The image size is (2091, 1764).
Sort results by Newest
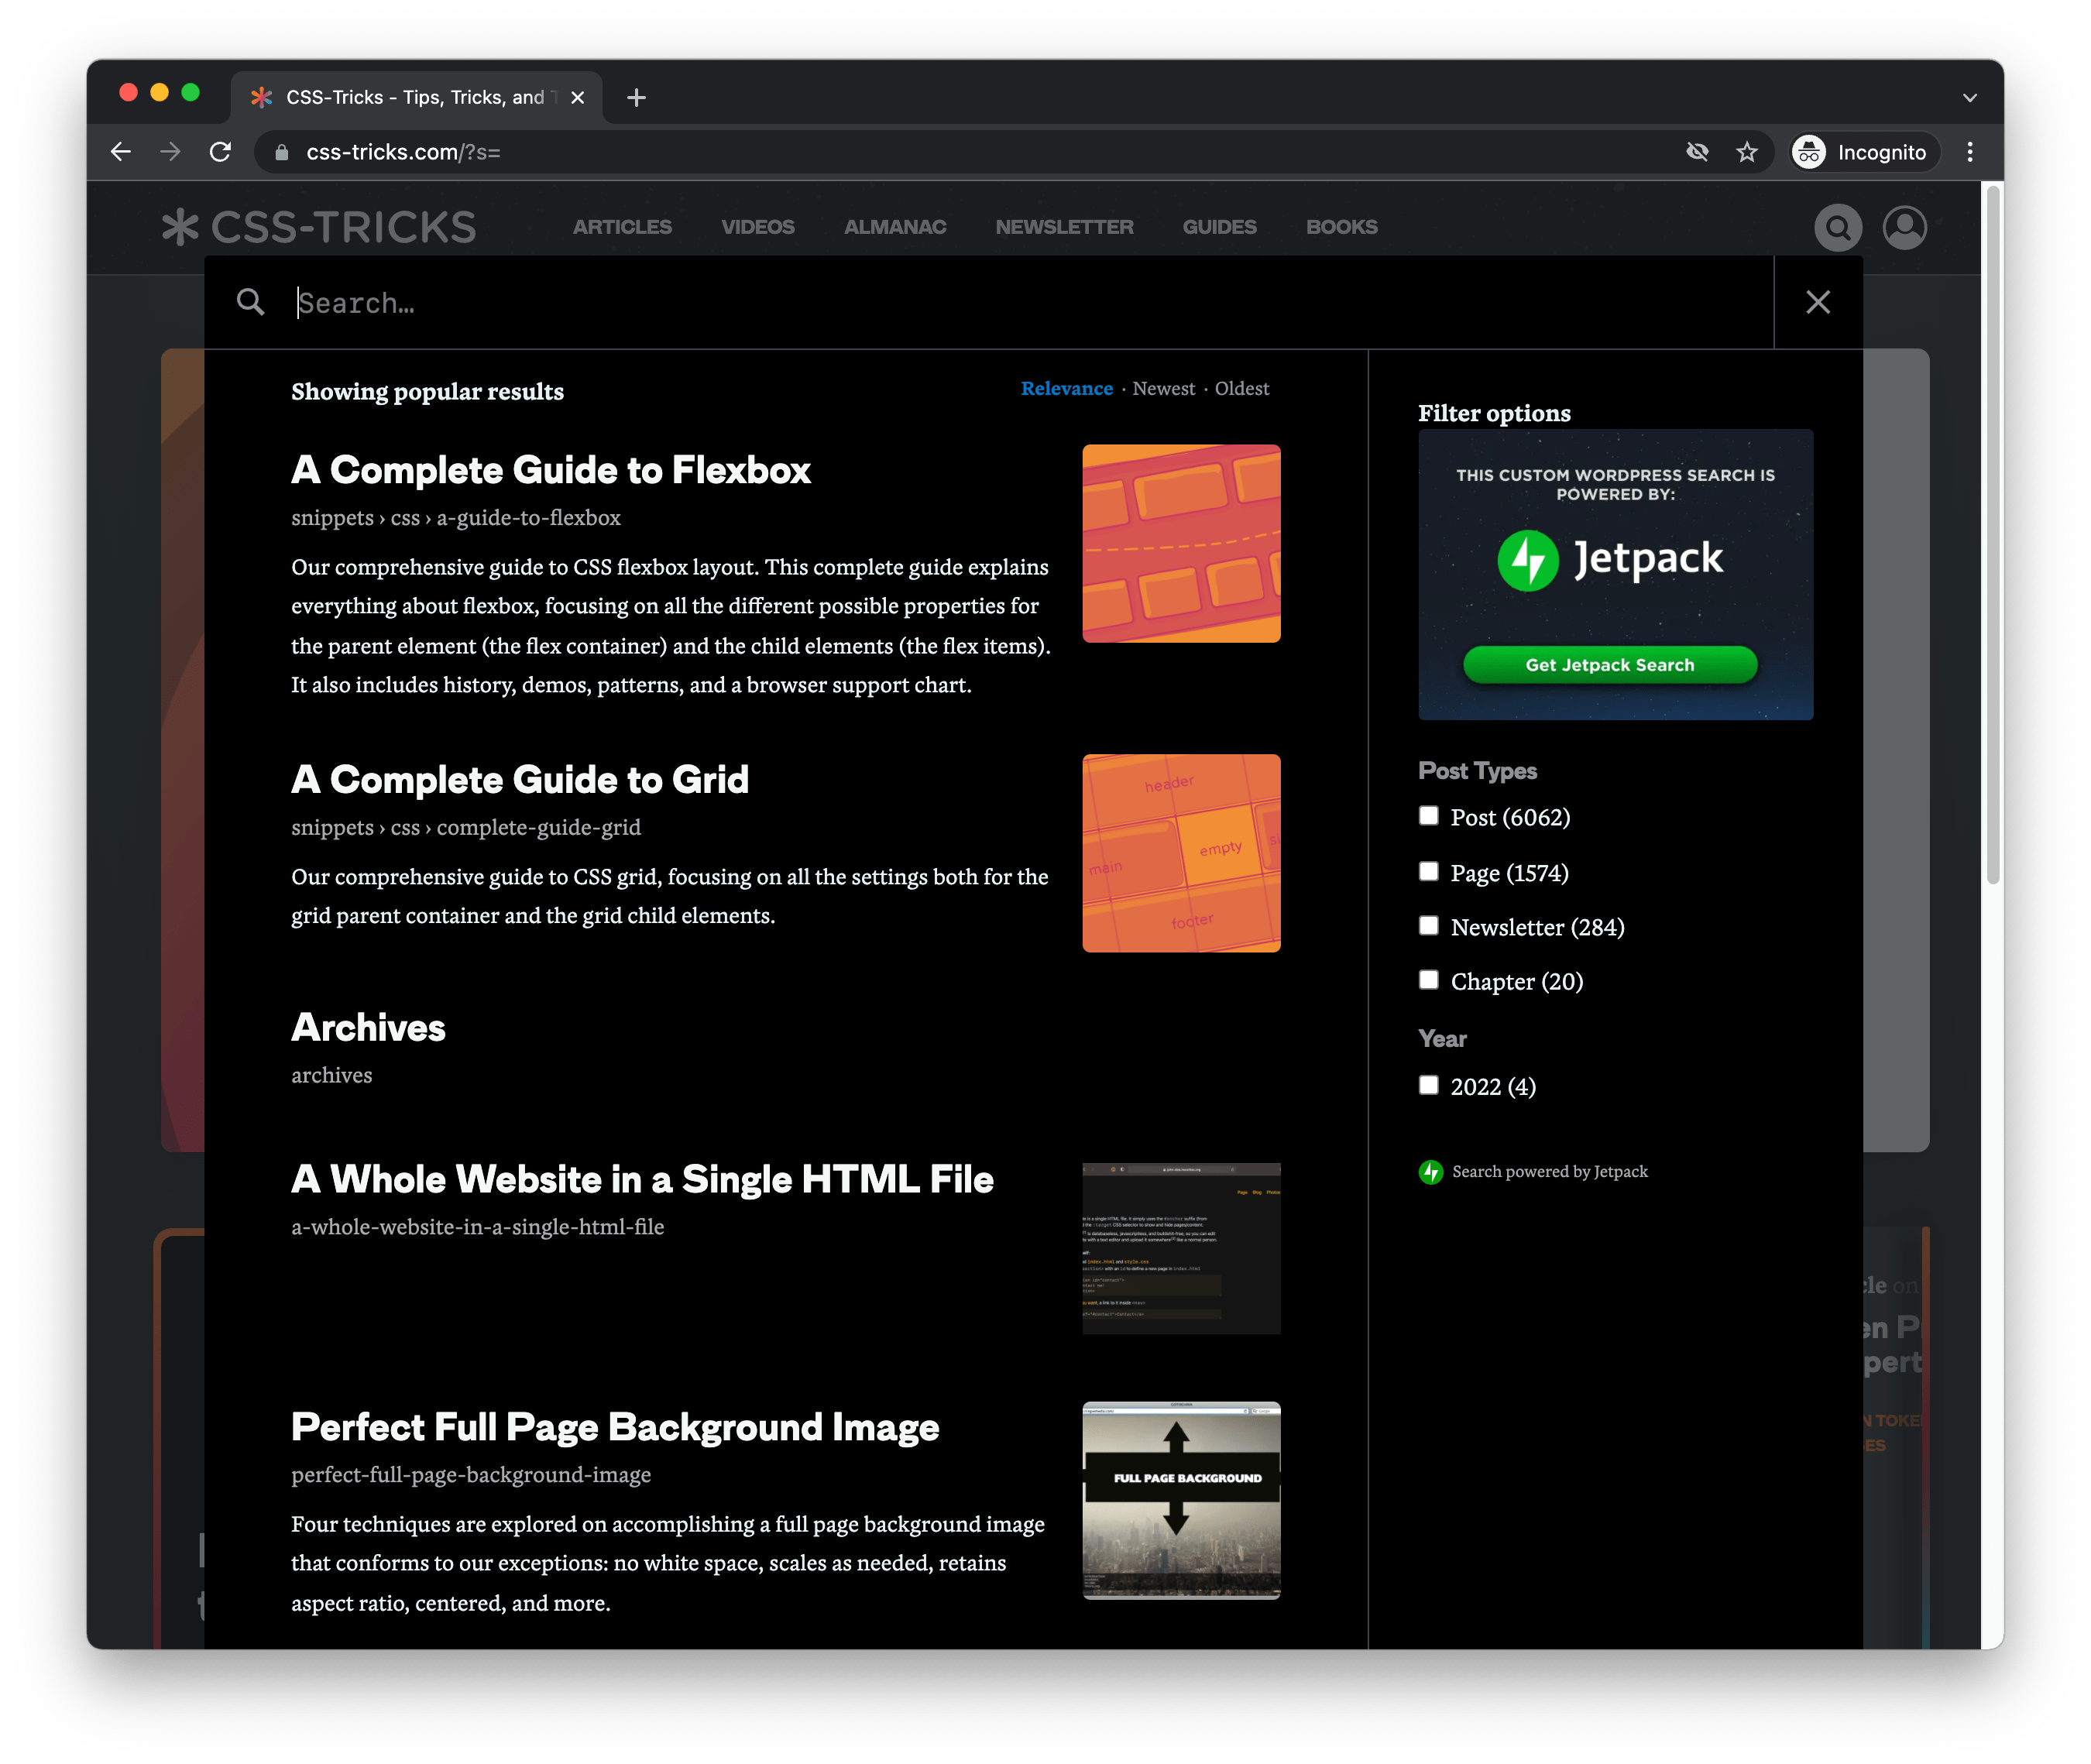coord(1163,388)
